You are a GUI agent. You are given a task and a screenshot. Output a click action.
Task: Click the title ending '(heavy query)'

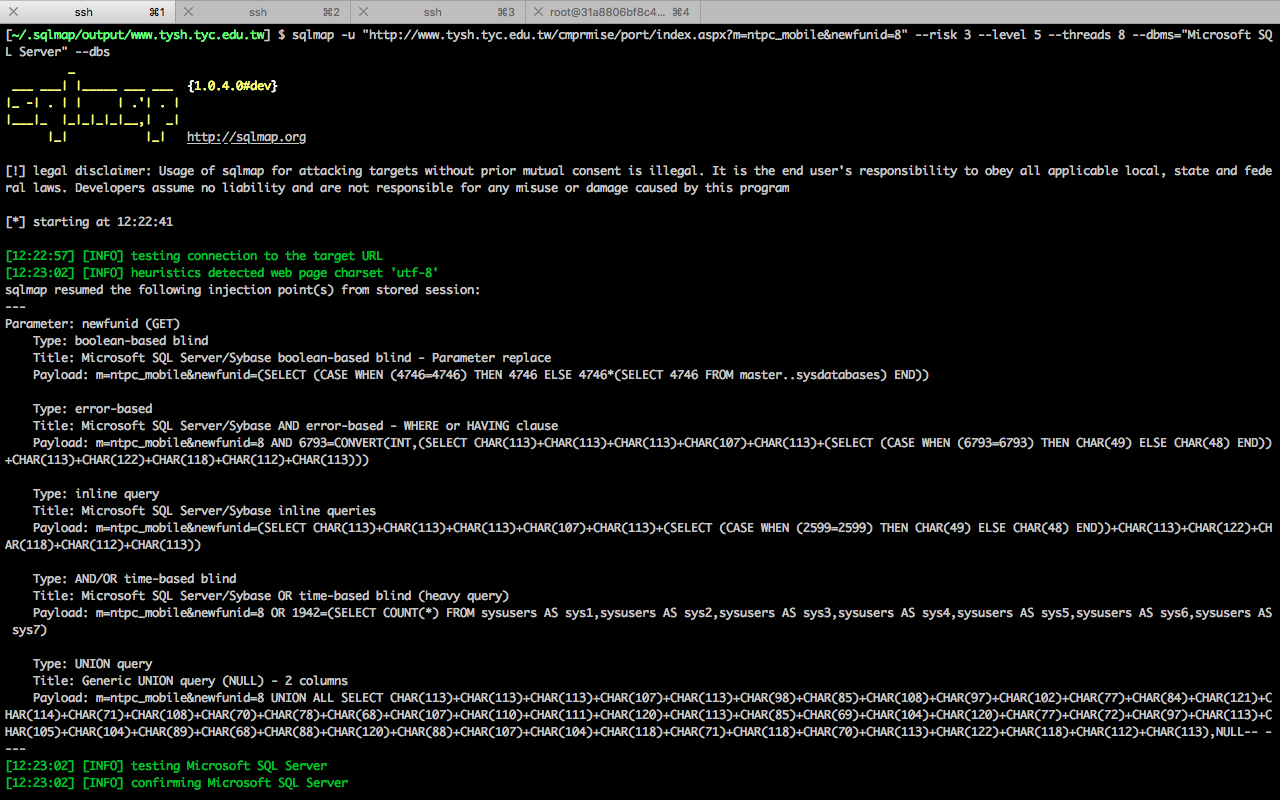[x=271, y=596]
